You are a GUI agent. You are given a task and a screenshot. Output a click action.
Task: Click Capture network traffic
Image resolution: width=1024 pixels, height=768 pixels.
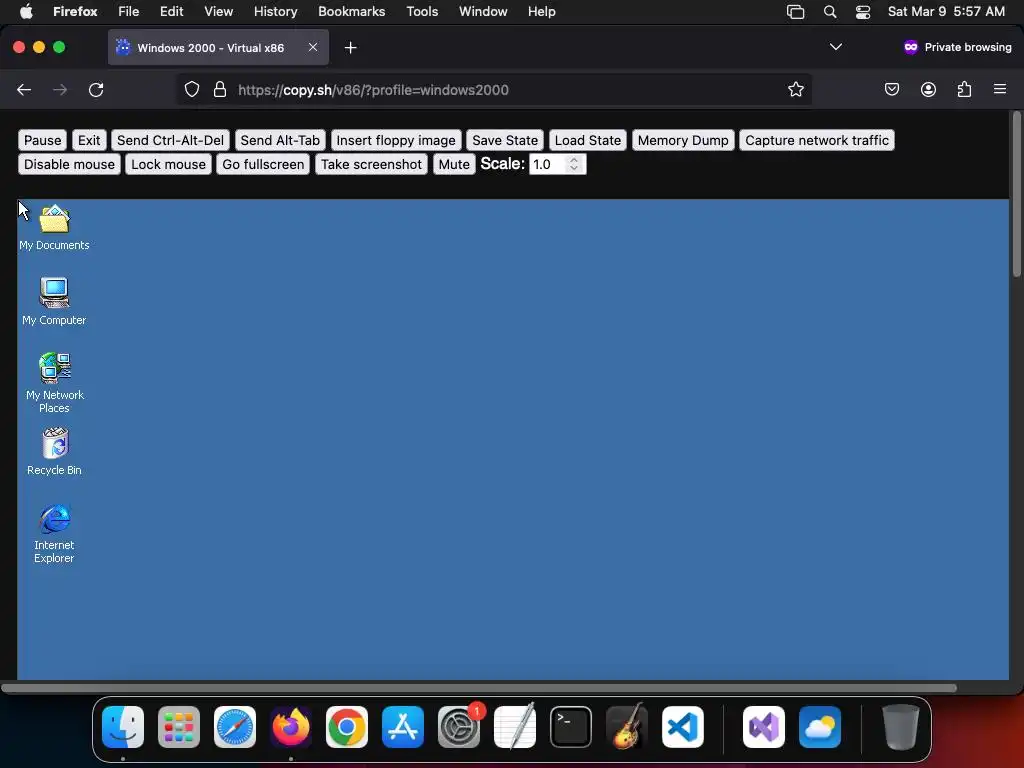tap(817, 140)
